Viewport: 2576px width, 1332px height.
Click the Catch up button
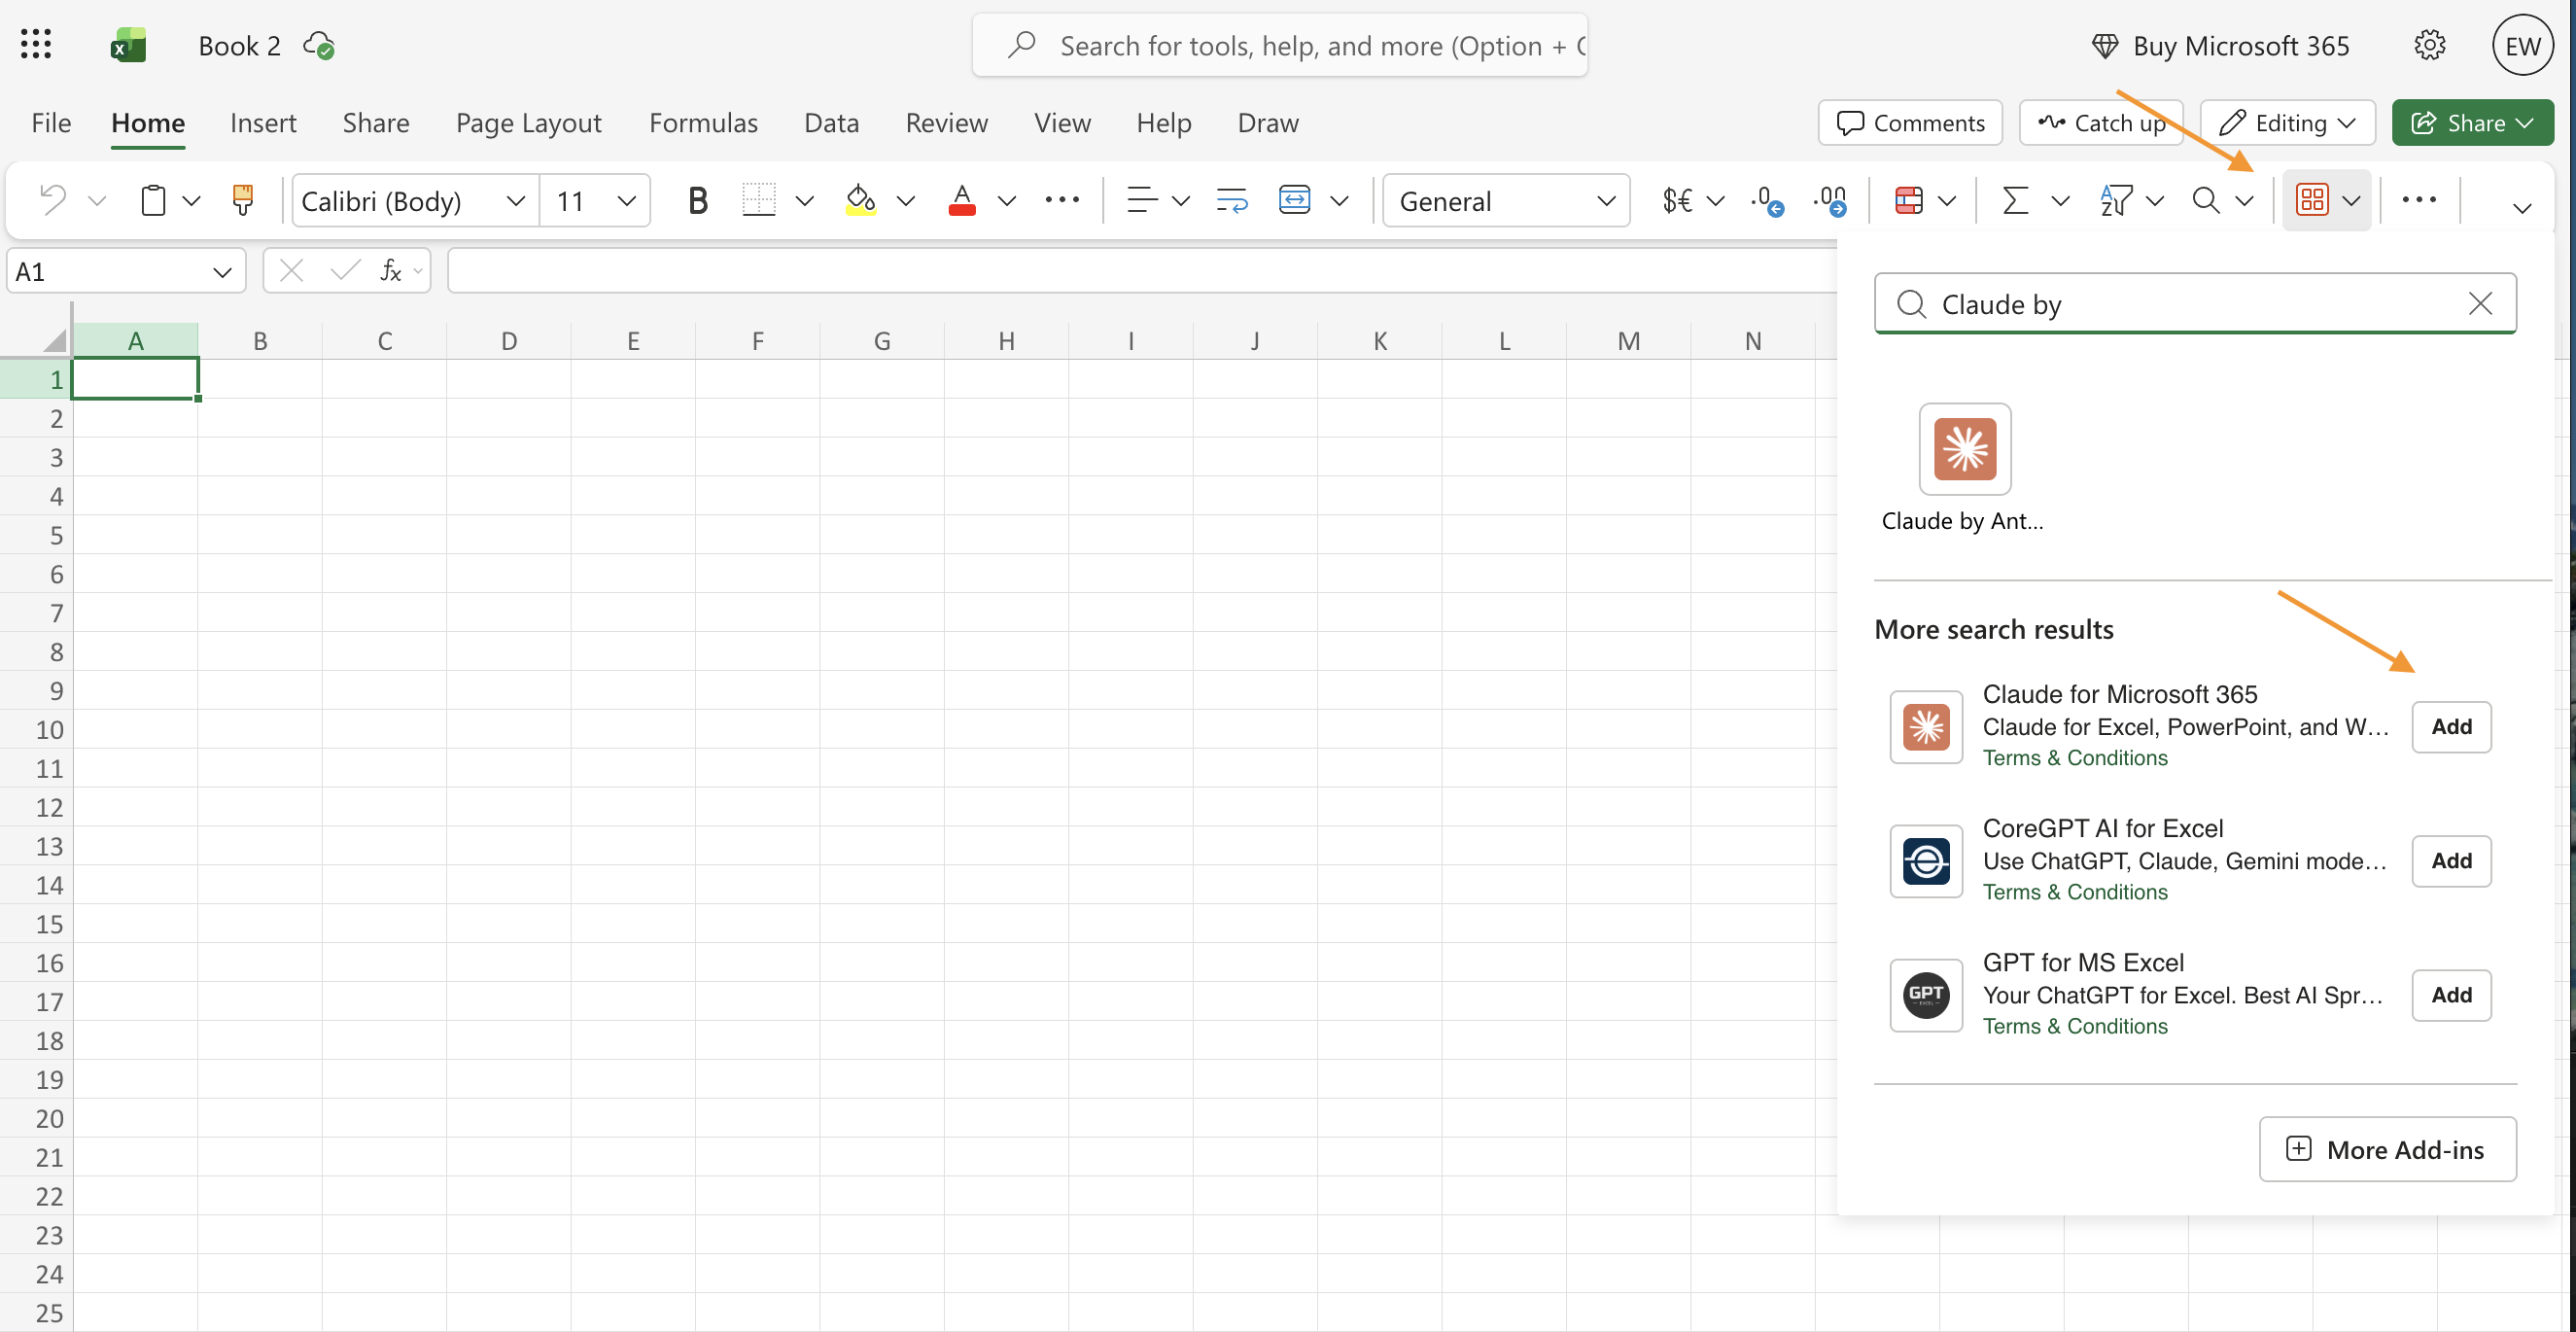coord(2100,122)
